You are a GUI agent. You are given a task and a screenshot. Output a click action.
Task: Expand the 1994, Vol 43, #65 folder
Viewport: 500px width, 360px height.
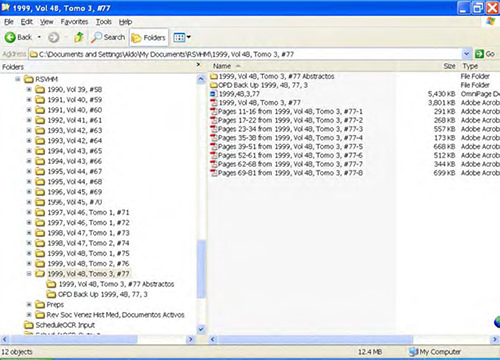click(29, 151)
